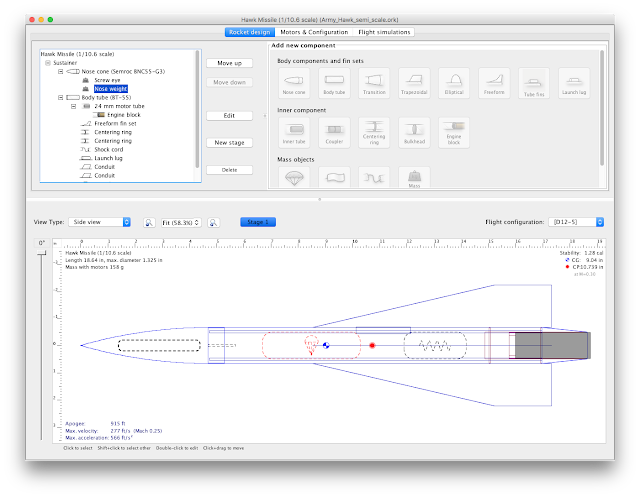This screenshot has height=497, width=640.
Task: Select the gray motor in rocket figure
Action: pyautogui.click(x=552, y=346)
